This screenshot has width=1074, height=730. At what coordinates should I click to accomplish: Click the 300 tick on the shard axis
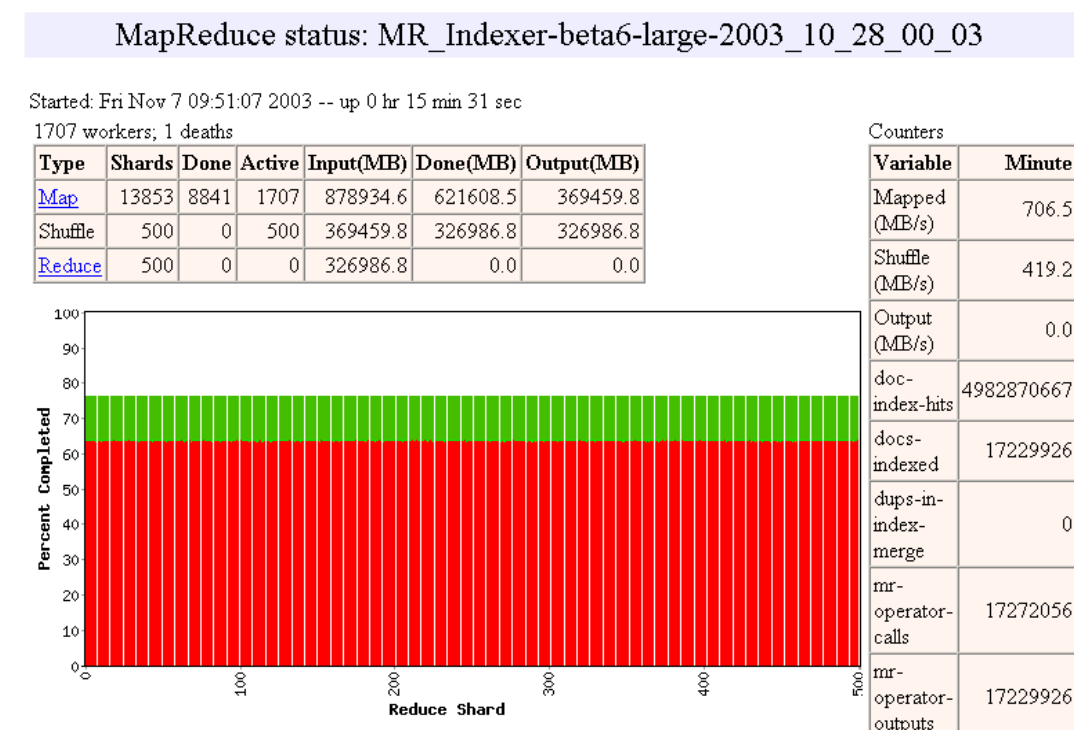point(549,683)
